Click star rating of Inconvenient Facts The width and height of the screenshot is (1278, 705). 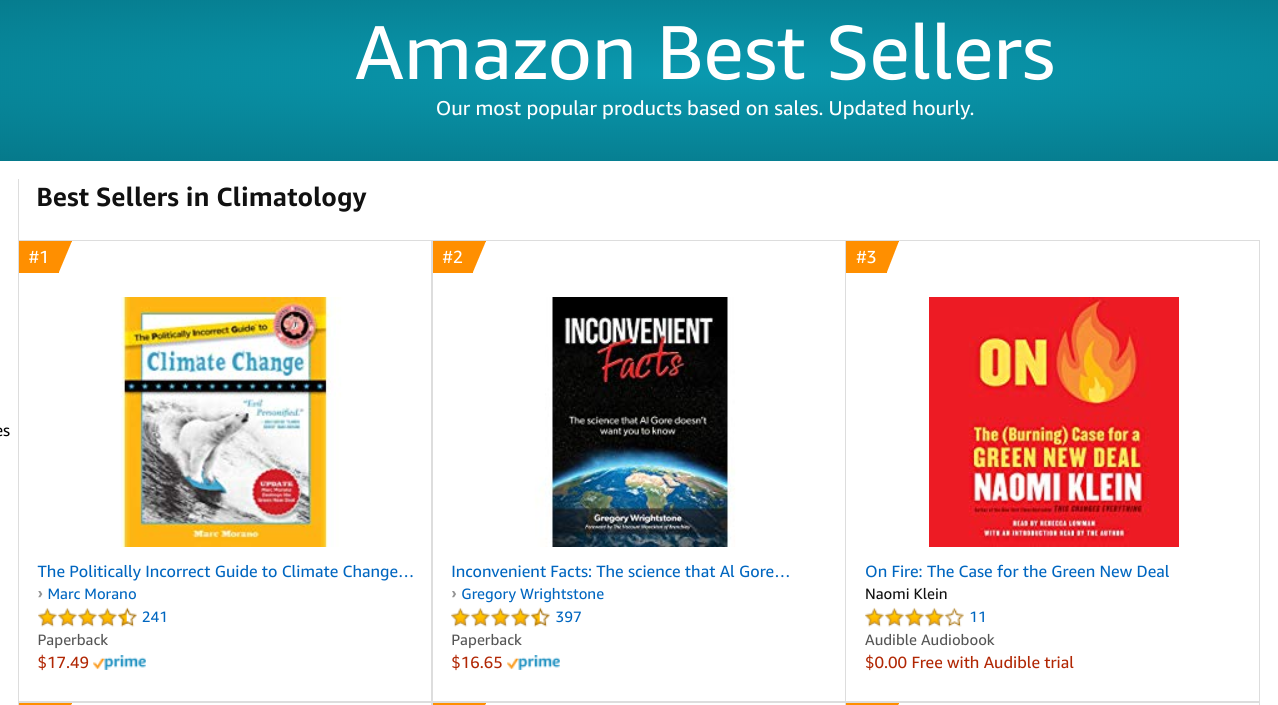500,617
